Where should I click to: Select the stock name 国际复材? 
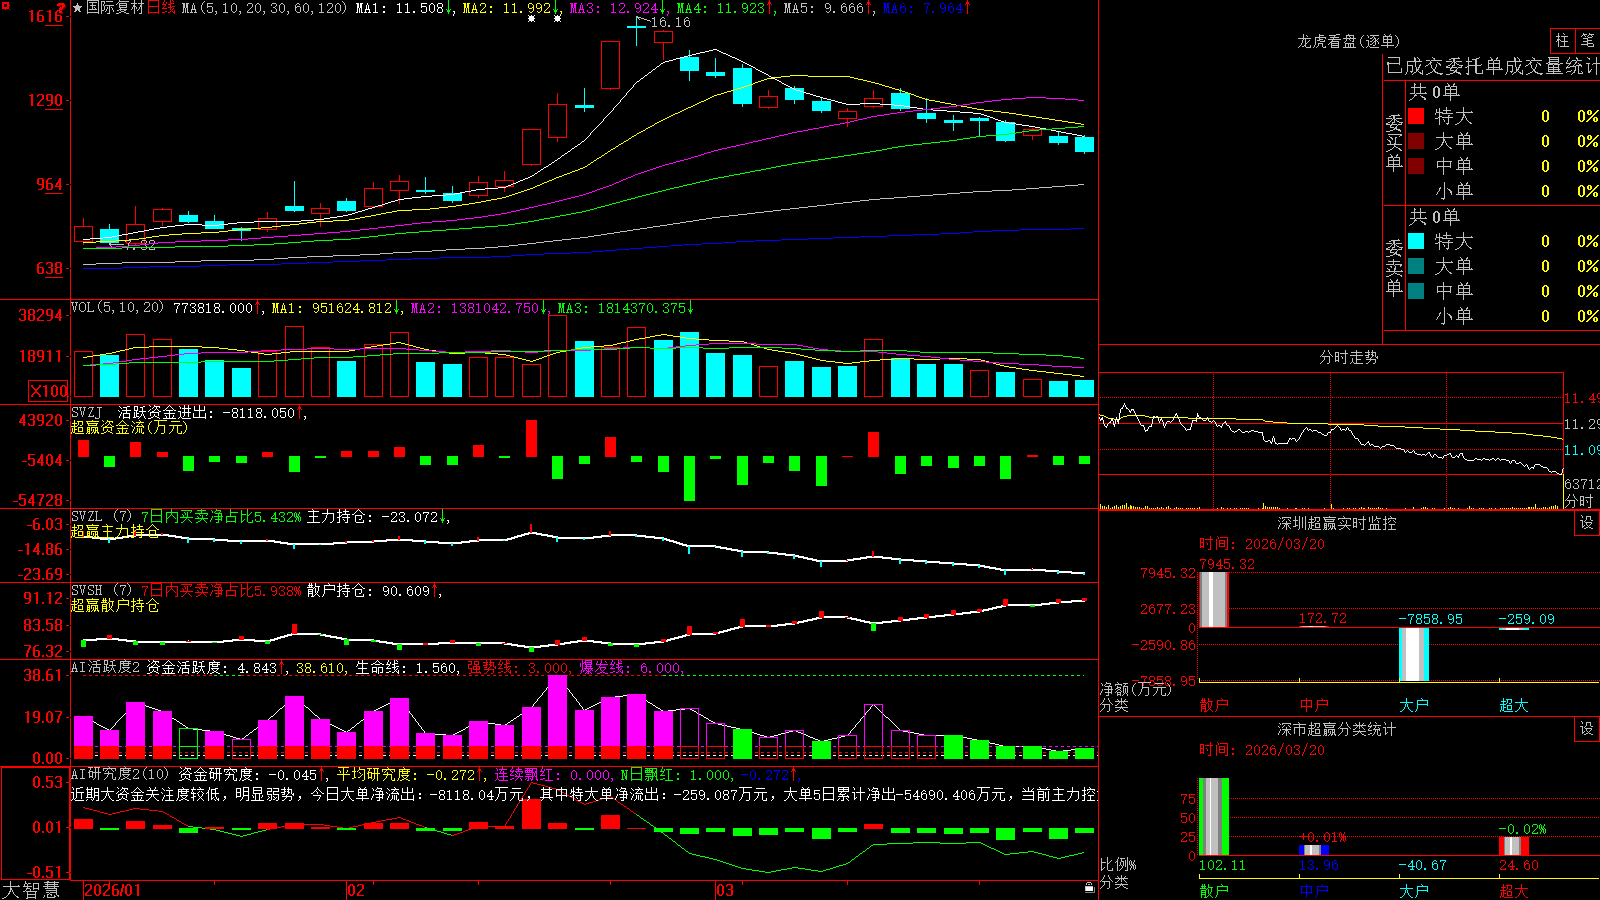[x=115, y=8]
